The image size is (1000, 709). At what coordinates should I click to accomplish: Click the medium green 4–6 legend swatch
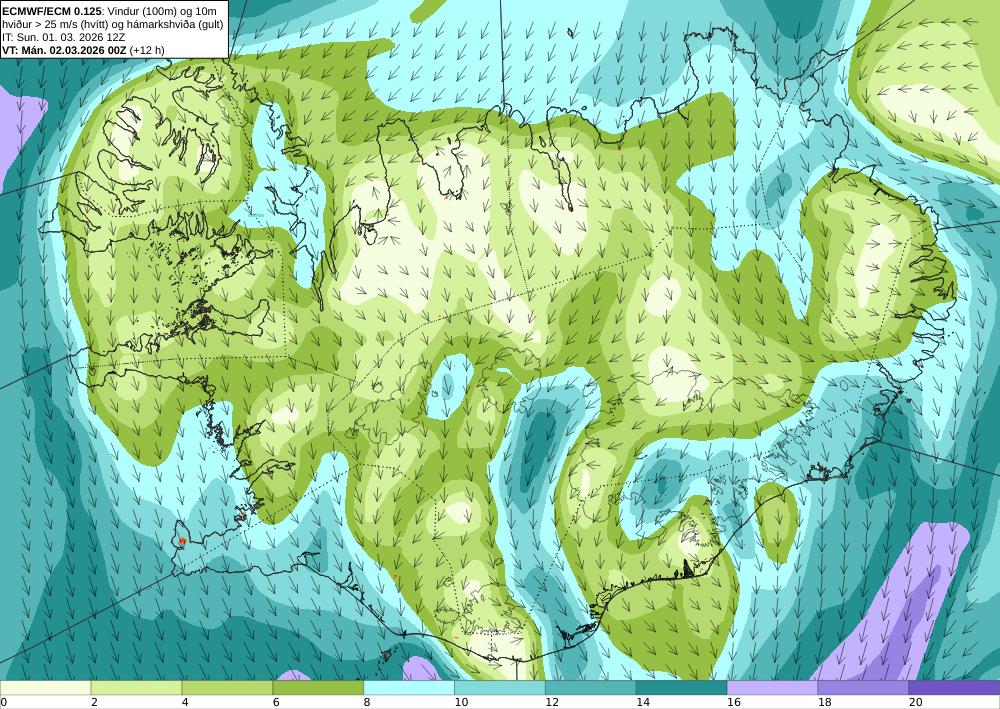tap(227, 688)
